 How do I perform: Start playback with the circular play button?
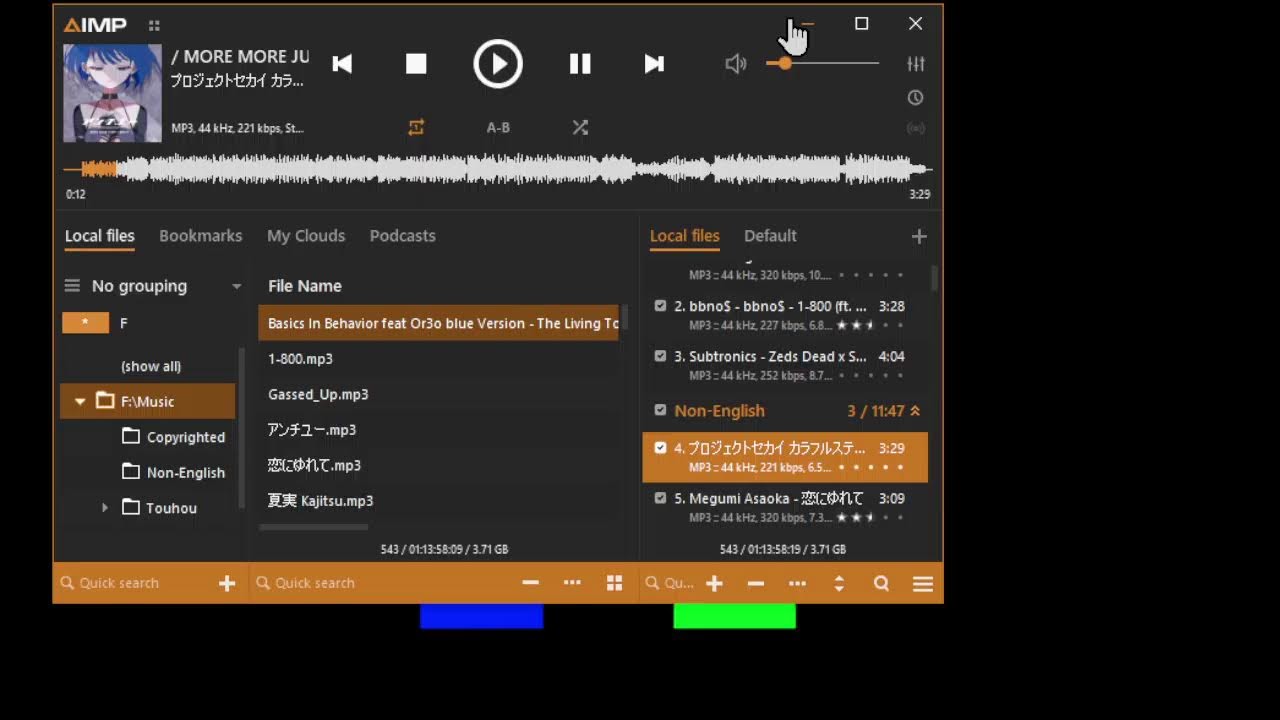click(498, 64)
